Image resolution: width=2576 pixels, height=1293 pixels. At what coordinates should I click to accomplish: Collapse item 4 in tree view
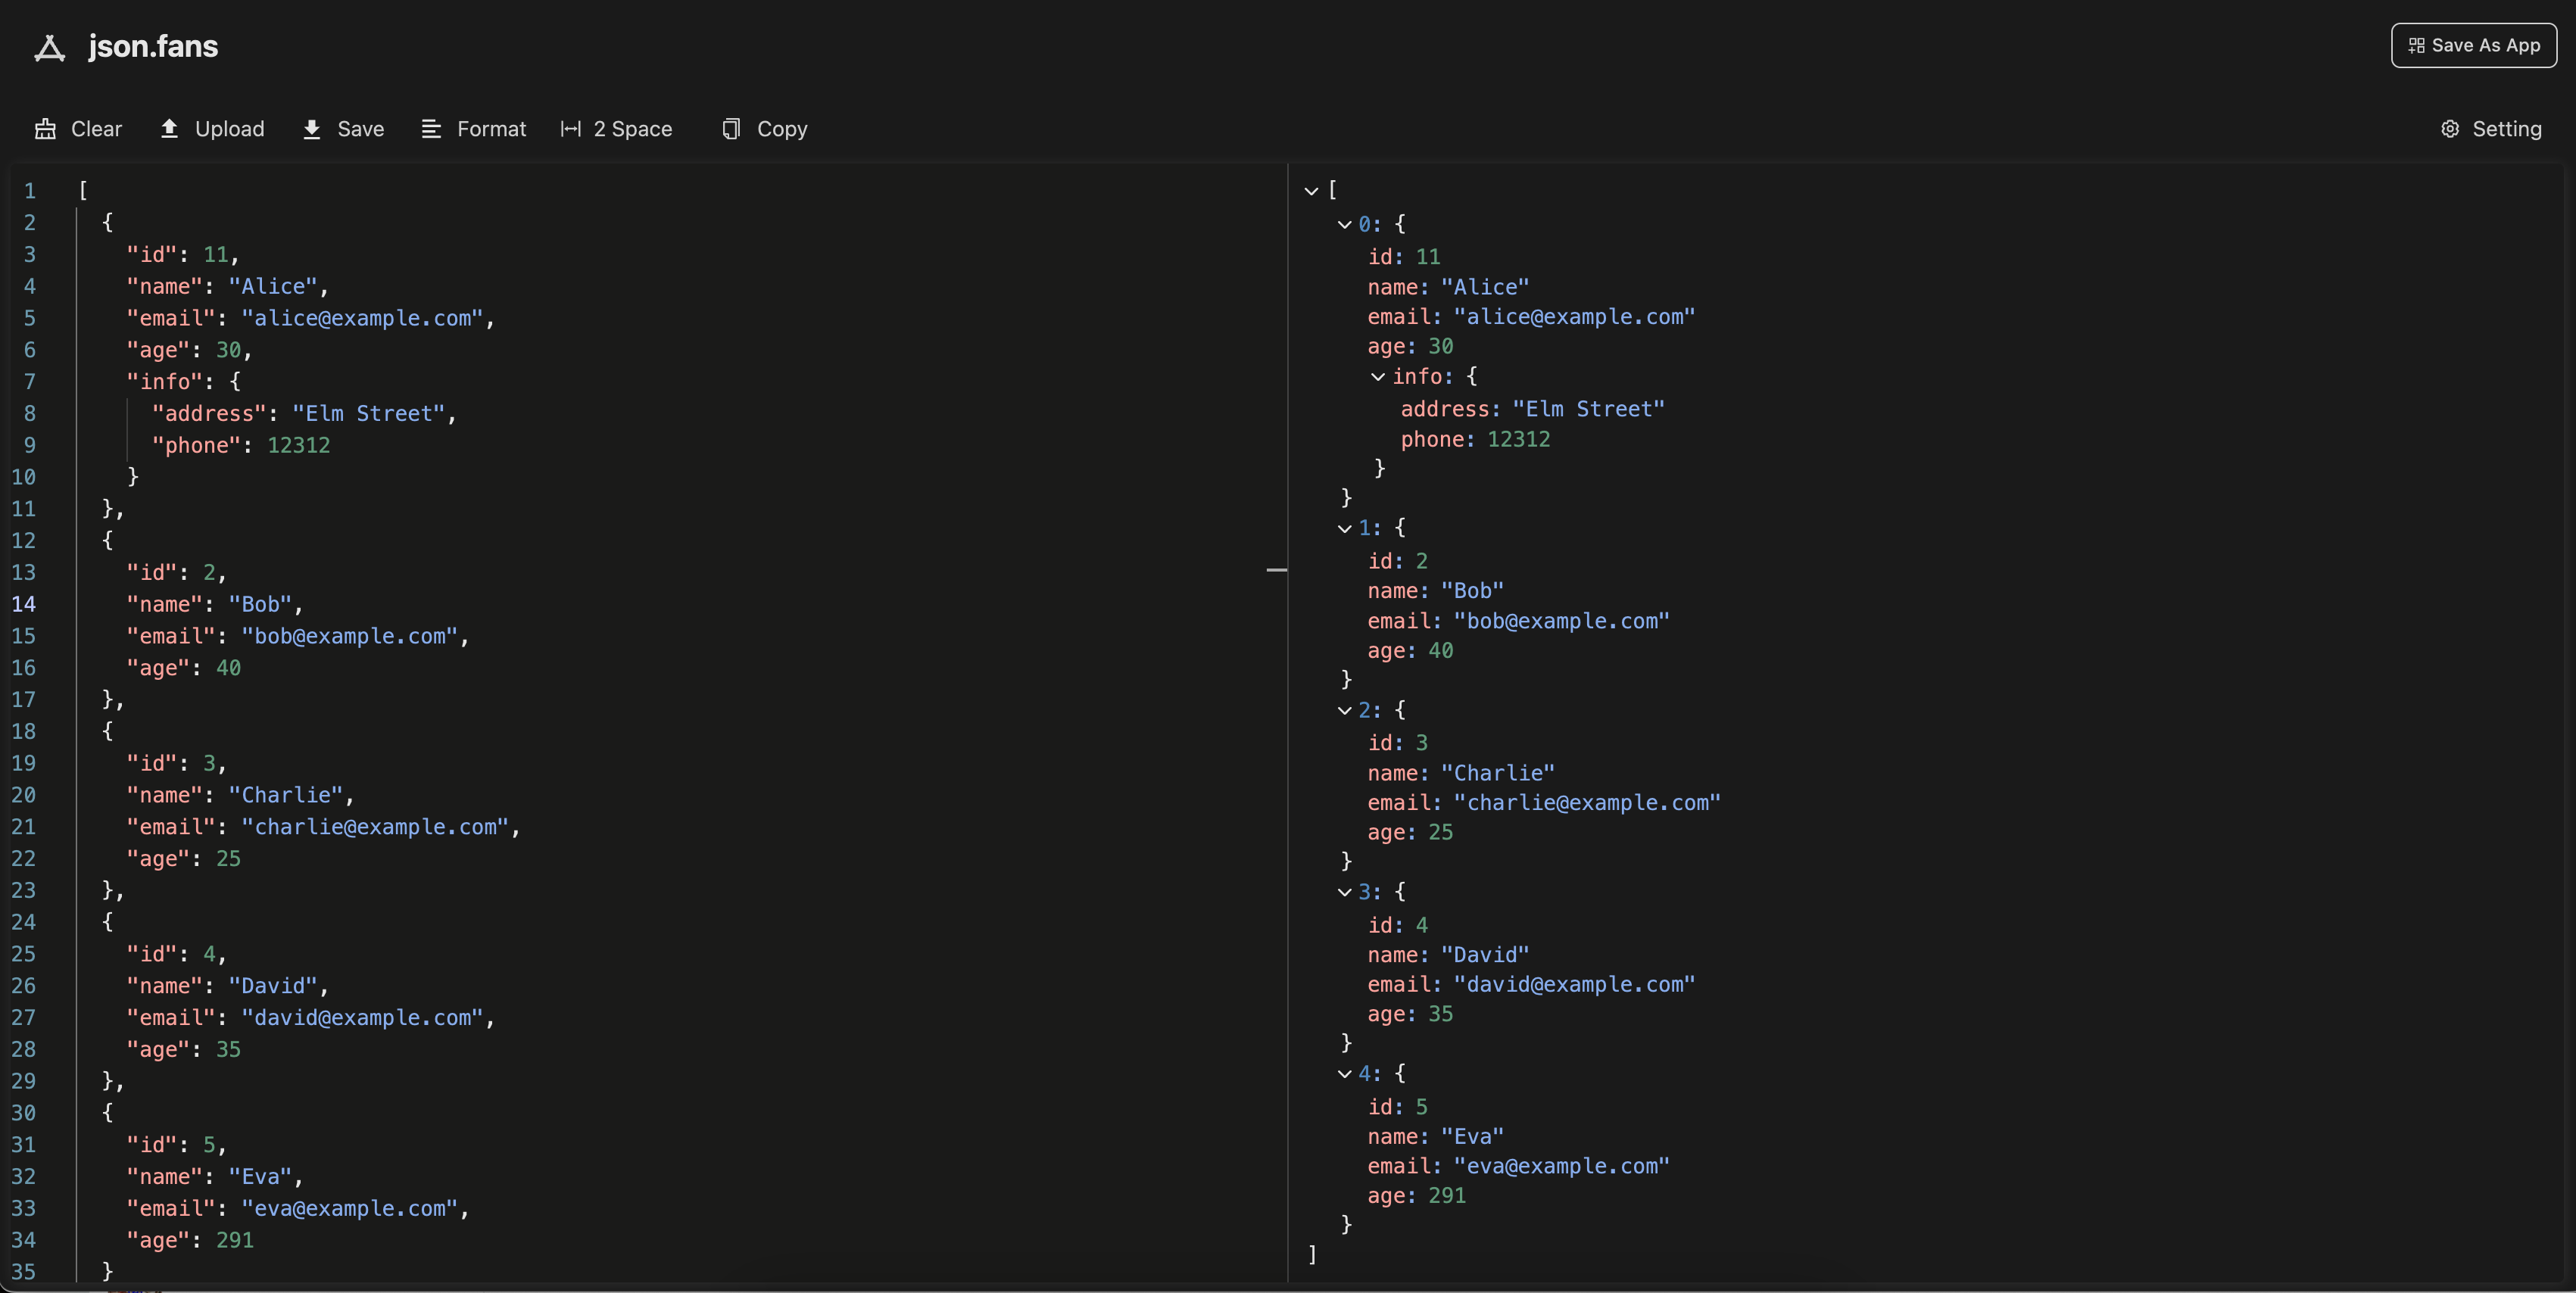[x=1344, y=1075]
